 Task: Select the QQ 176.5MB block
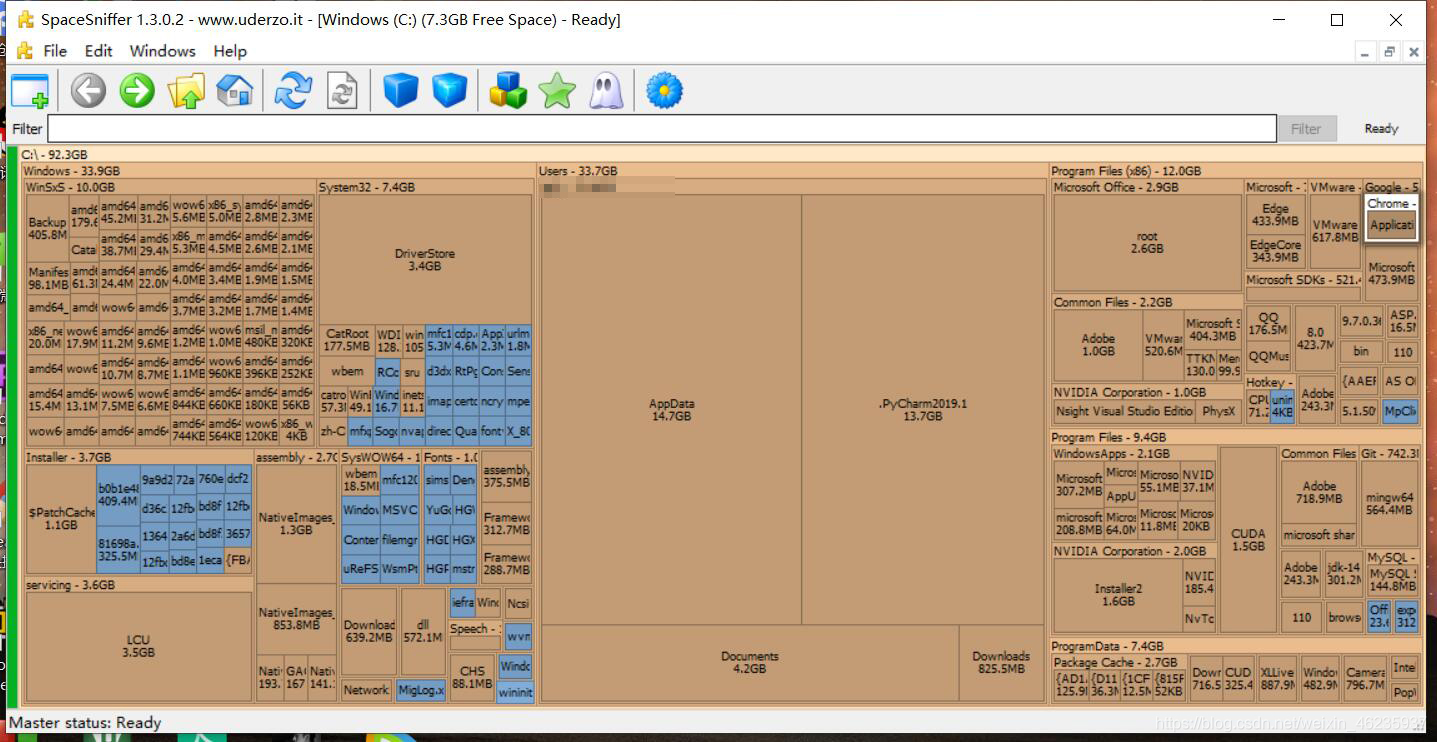click(1268, 324)
